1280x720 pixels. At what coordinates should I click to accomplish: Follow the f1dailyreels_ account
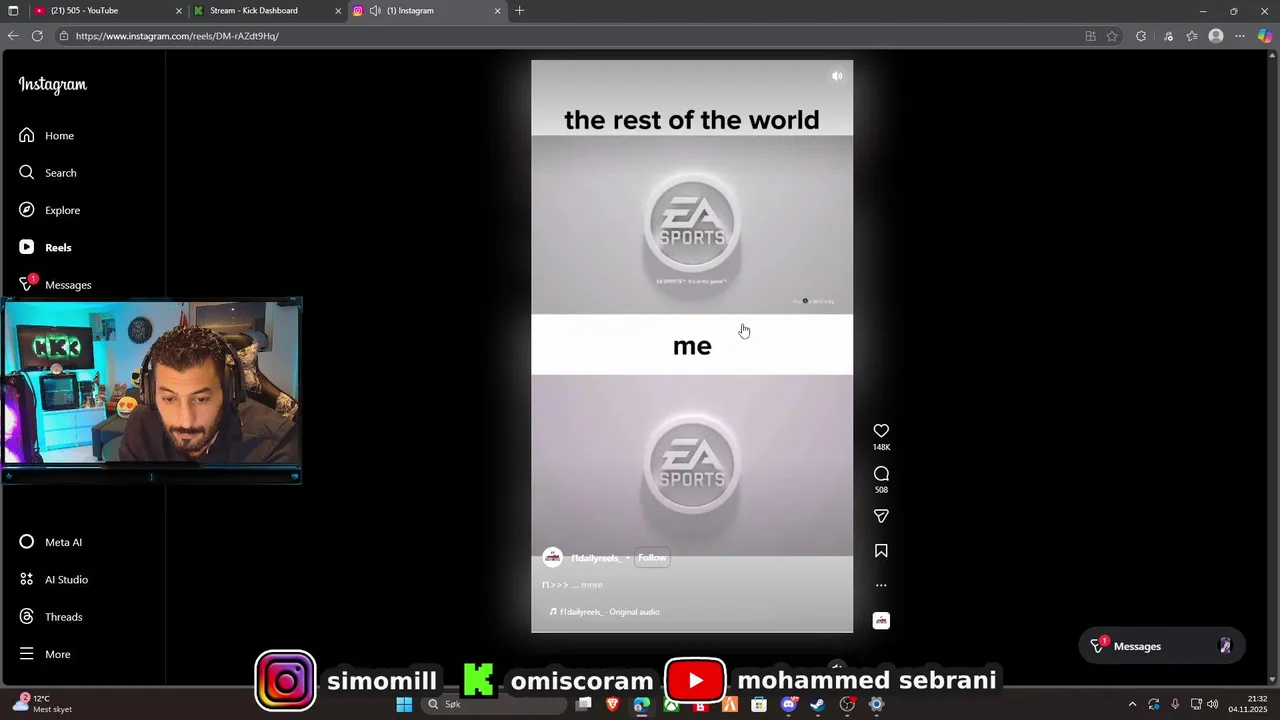tap(652, 558)
